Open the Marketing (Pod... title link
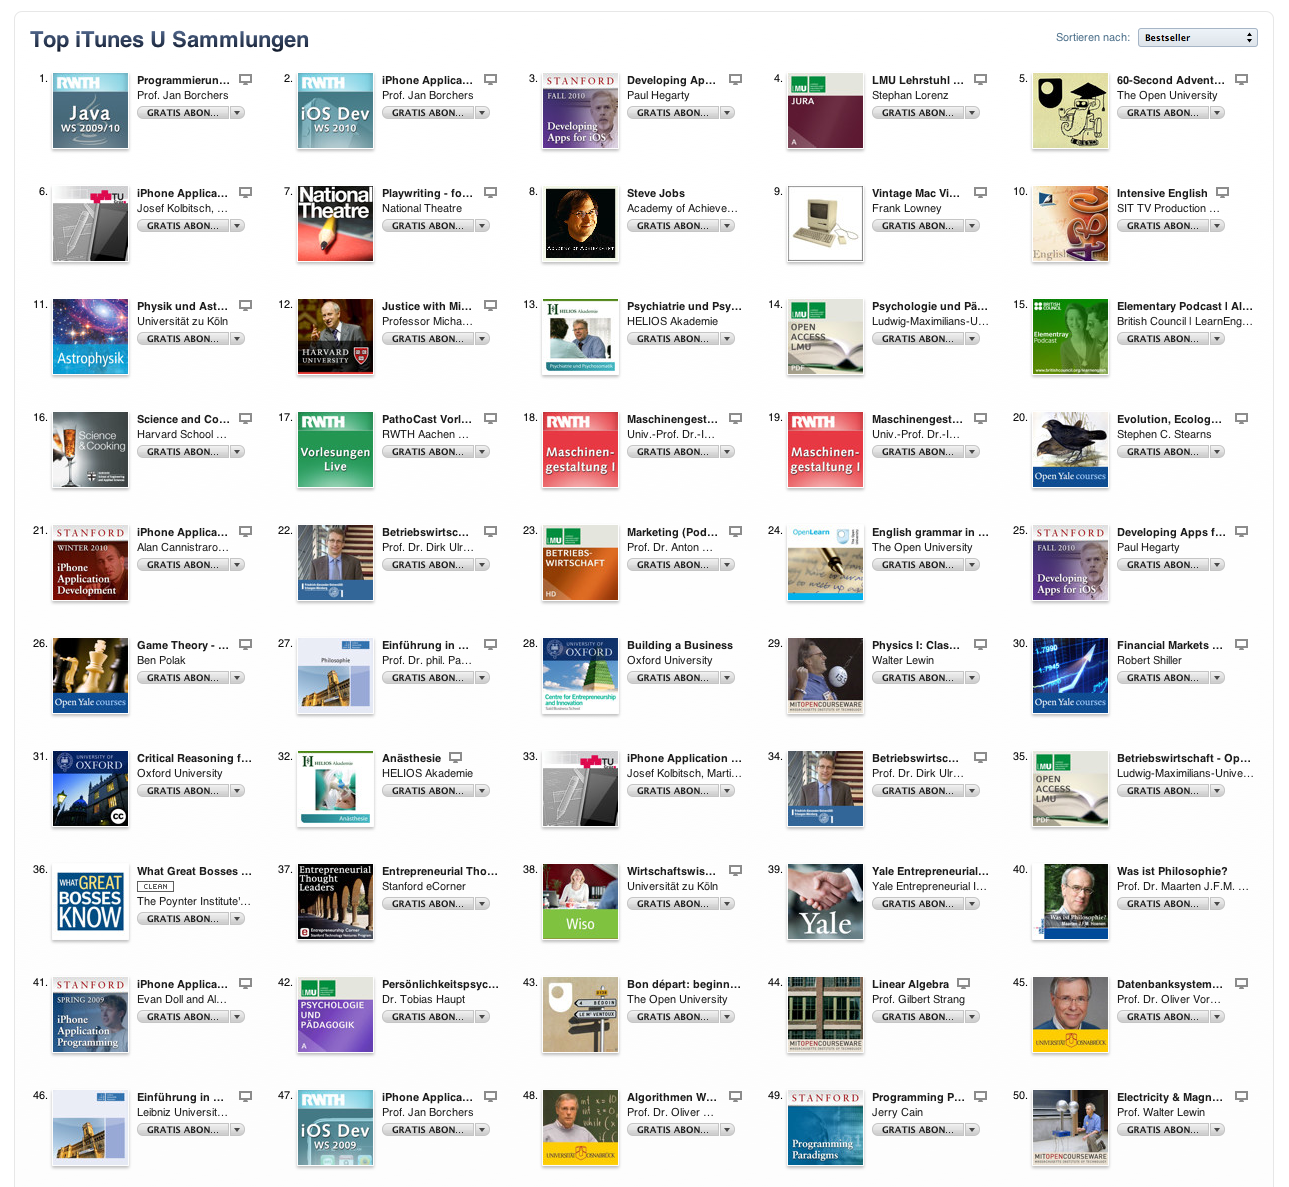This screenshot has width=1289, height=1187. [672, 532]
